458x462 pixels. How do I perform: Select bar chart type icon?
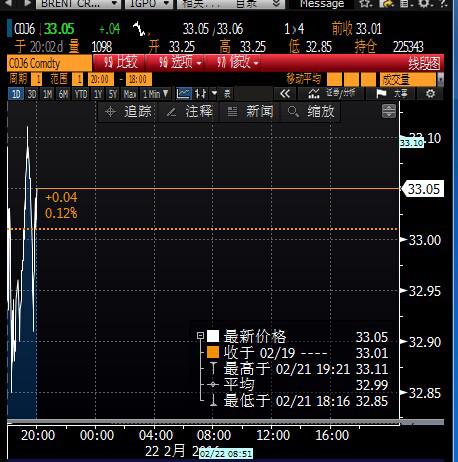pos(201,94)
